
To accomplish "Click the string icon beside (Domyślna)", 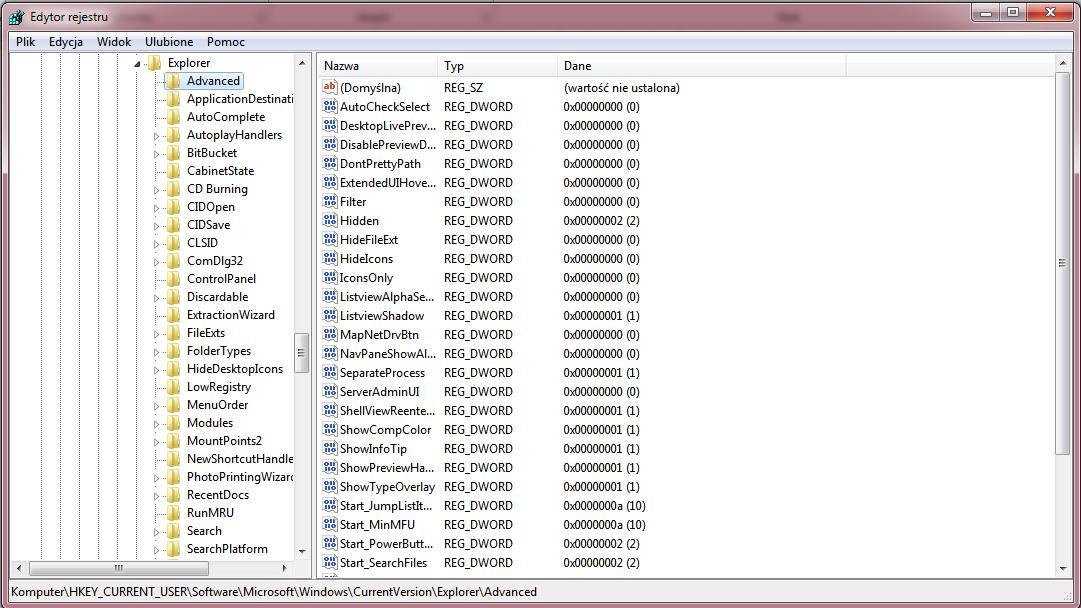I will [x=330, y=87].
